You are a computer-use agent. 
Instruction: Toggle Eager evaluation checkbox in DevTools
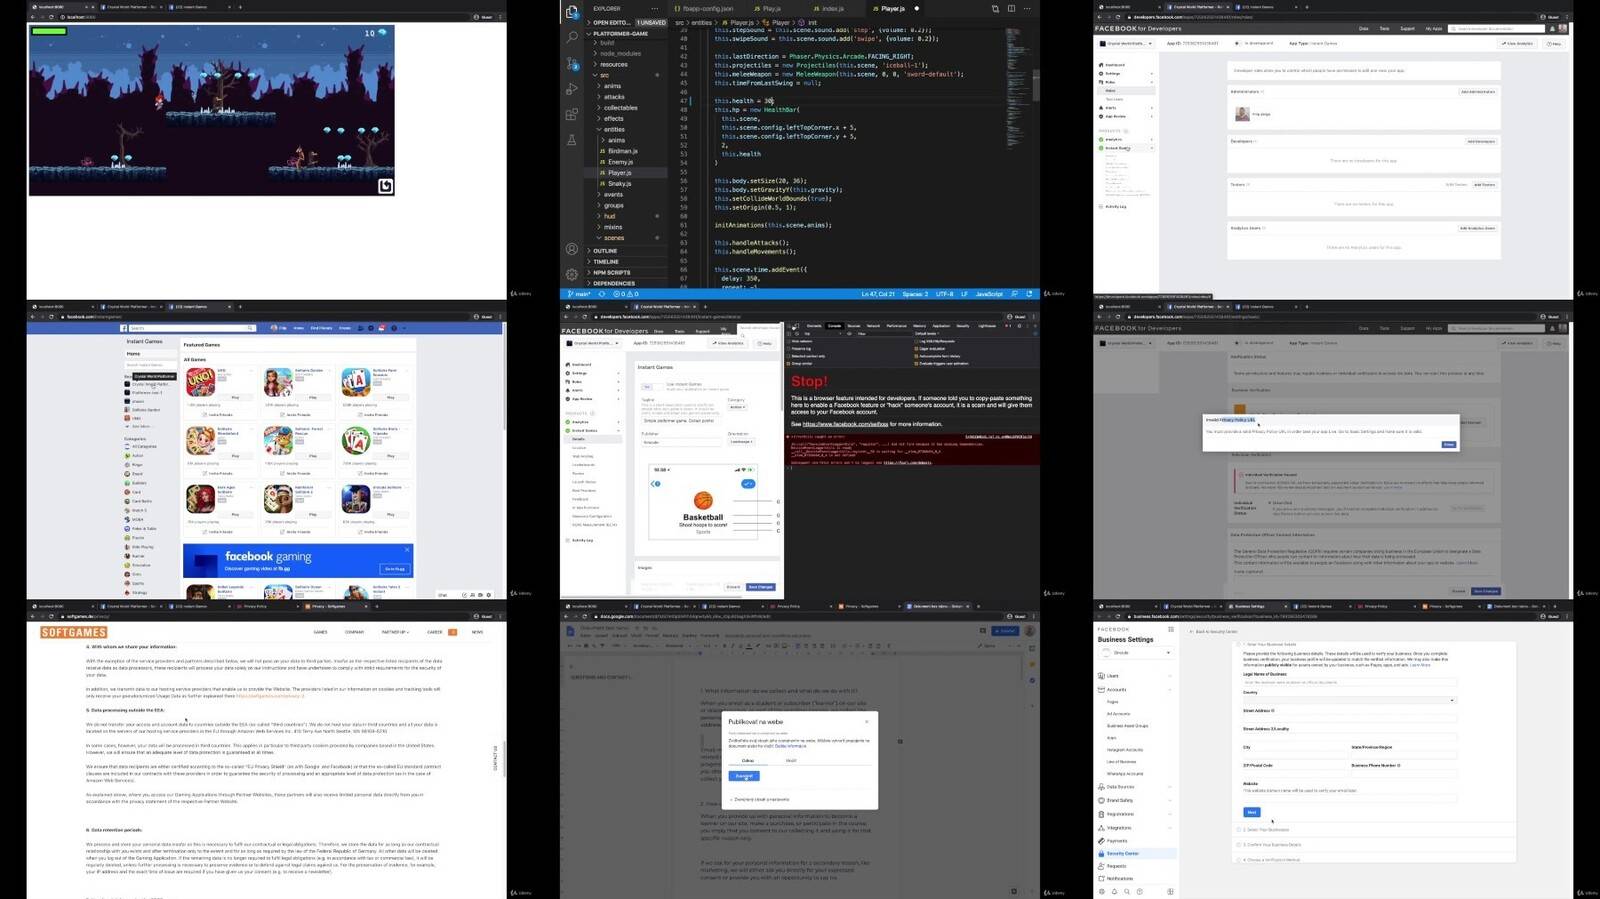(915, 348)
